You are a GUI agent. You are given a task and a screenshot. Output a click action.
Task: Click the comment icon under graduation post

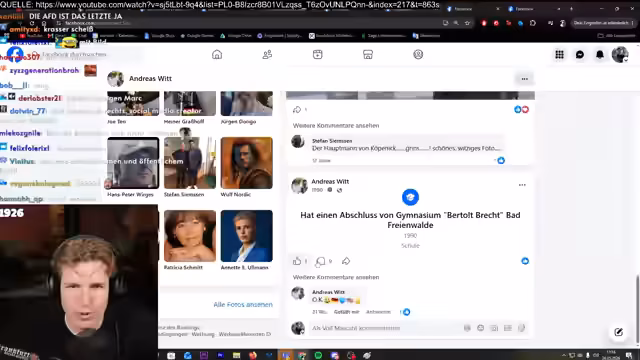coord(321,261)
